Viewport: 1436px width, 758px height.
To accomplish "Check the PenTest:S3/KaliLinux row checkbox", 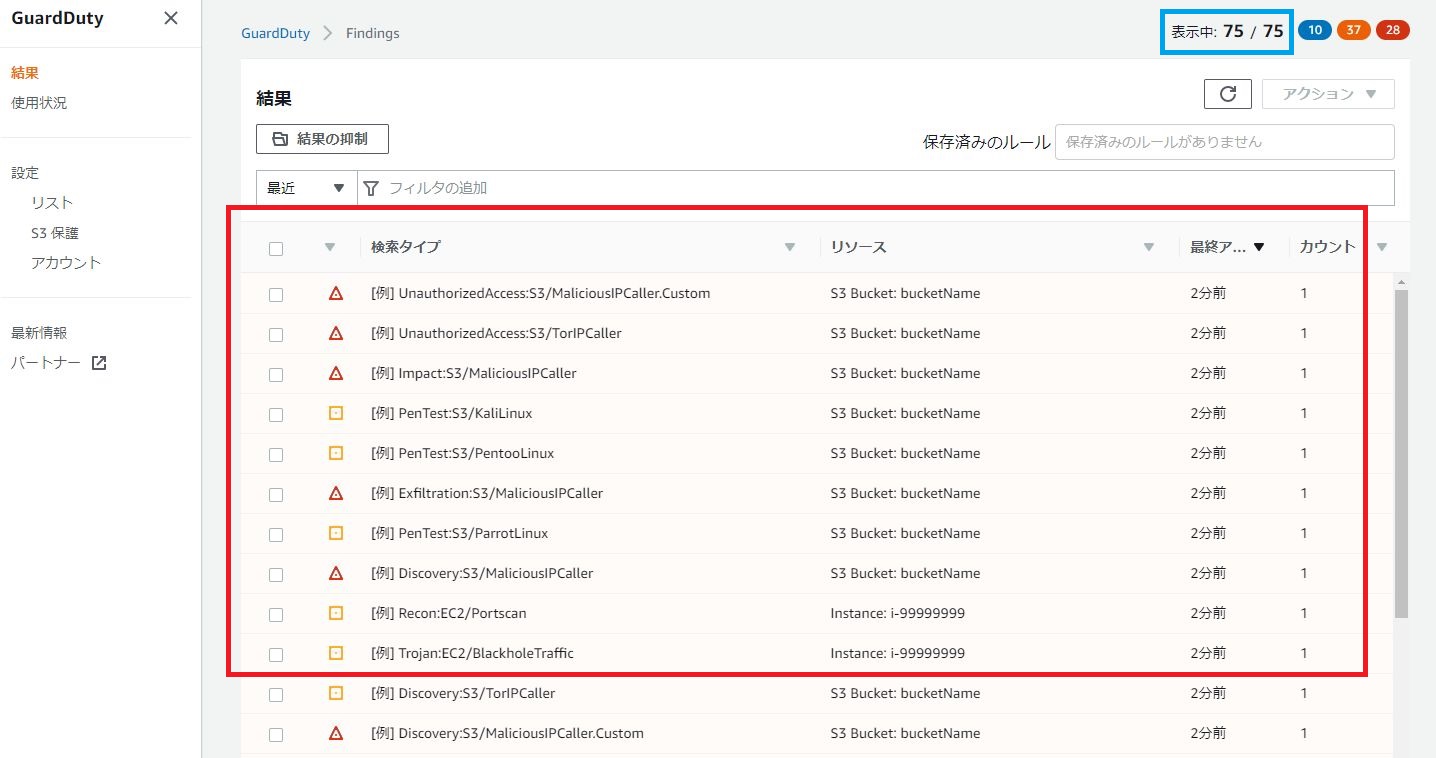I will pos(276,415).
